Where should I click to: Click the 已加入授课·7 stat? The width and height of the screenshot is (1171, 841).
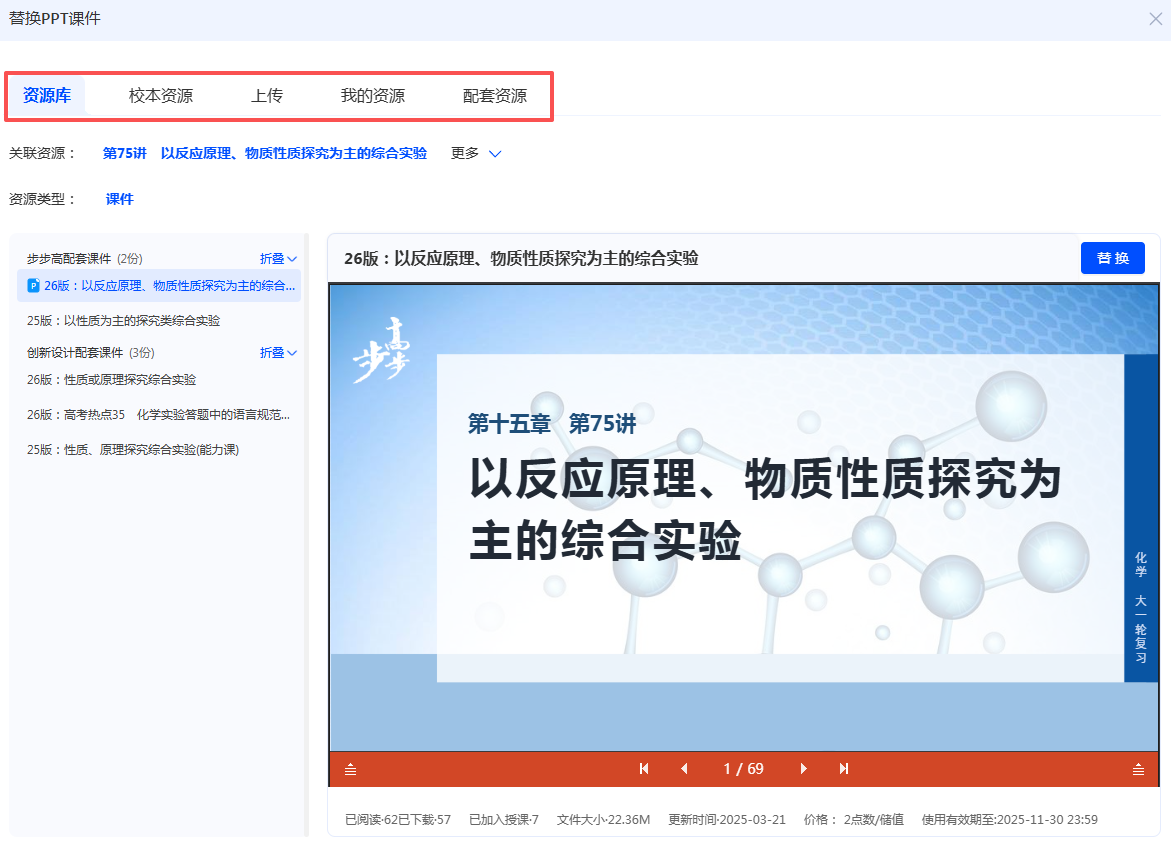pos(503,819)
